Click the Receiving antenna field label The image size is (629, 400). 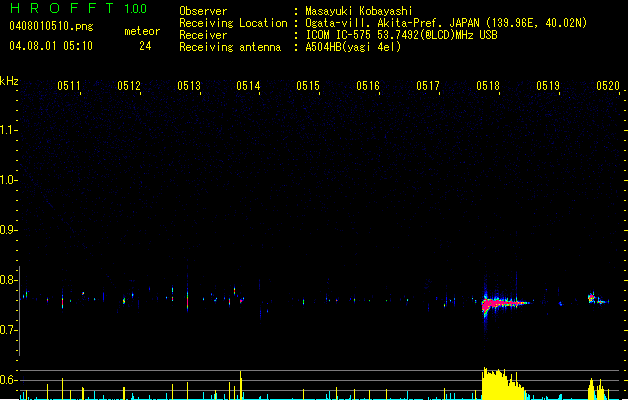coord(230,47)
